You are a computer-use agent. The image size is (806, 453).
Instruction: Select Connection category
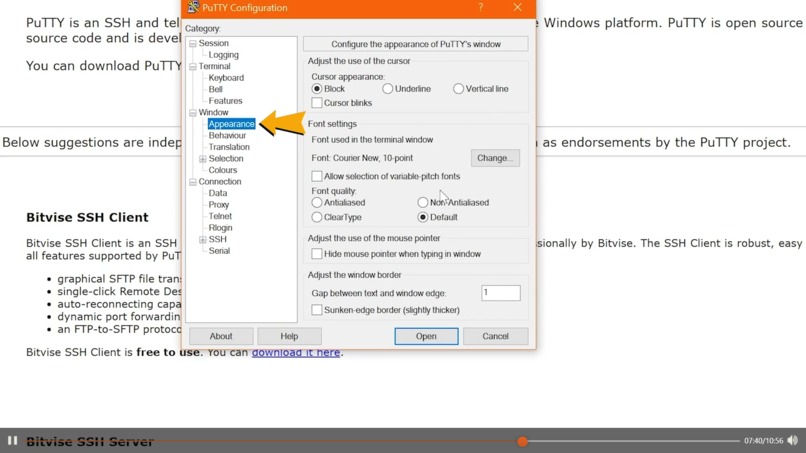click(219, 182)
